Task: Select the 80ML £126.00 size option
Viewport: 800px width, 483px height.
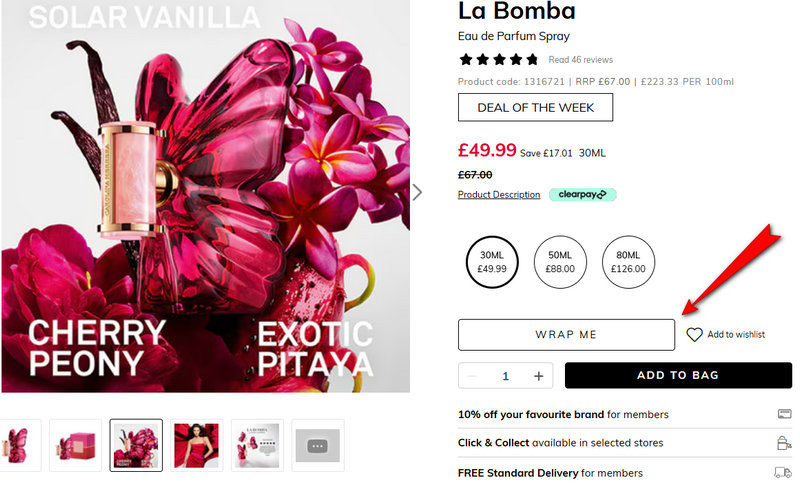Action: pos(628,262)
